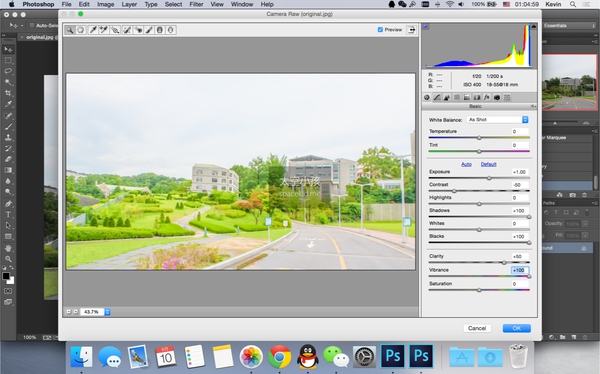Click the Auto link above Exposure

tap(466, 164)
